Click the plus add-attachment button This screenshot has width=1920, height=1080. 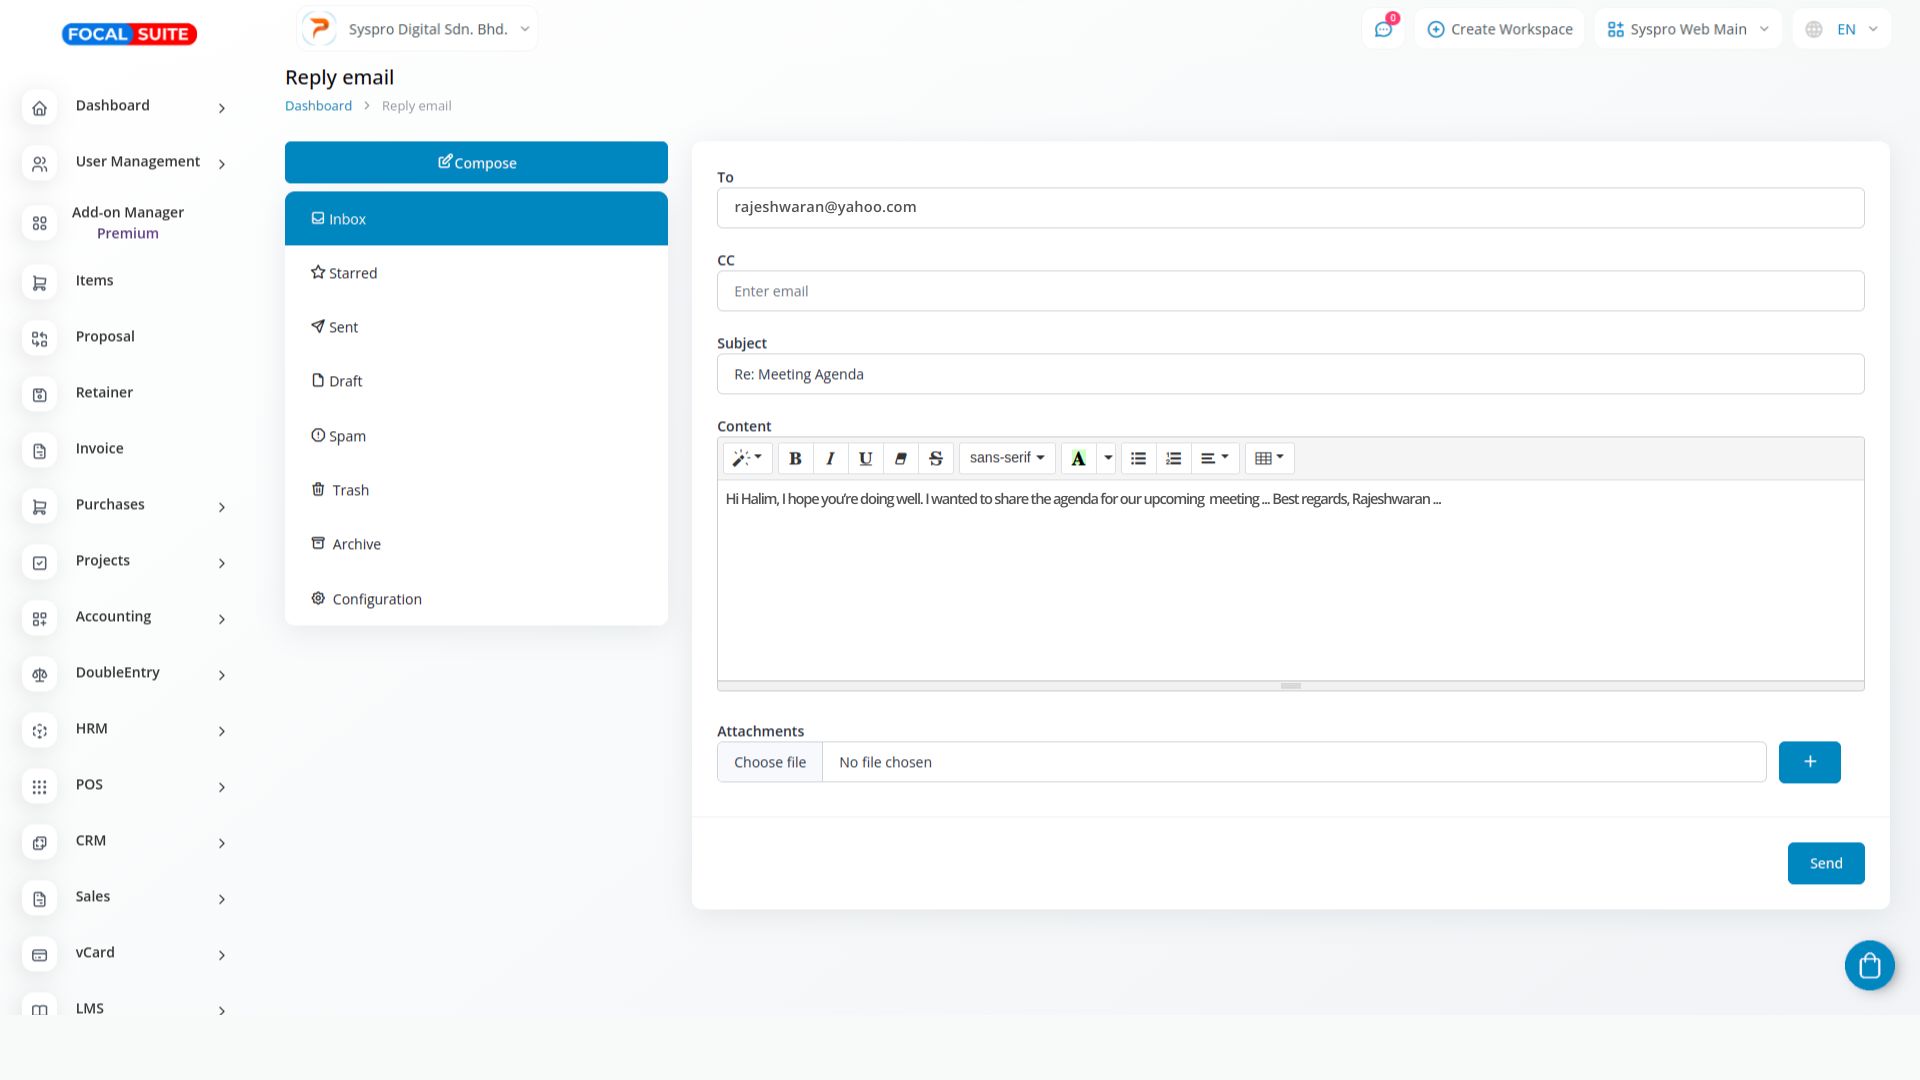tap(1809, 762)
